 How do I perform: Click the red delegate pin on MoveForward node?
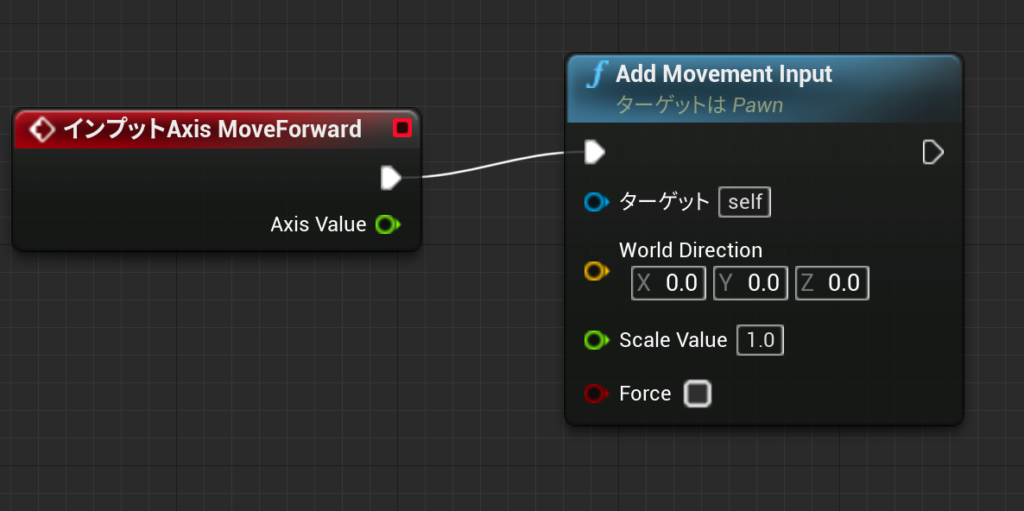click(402, 128)
